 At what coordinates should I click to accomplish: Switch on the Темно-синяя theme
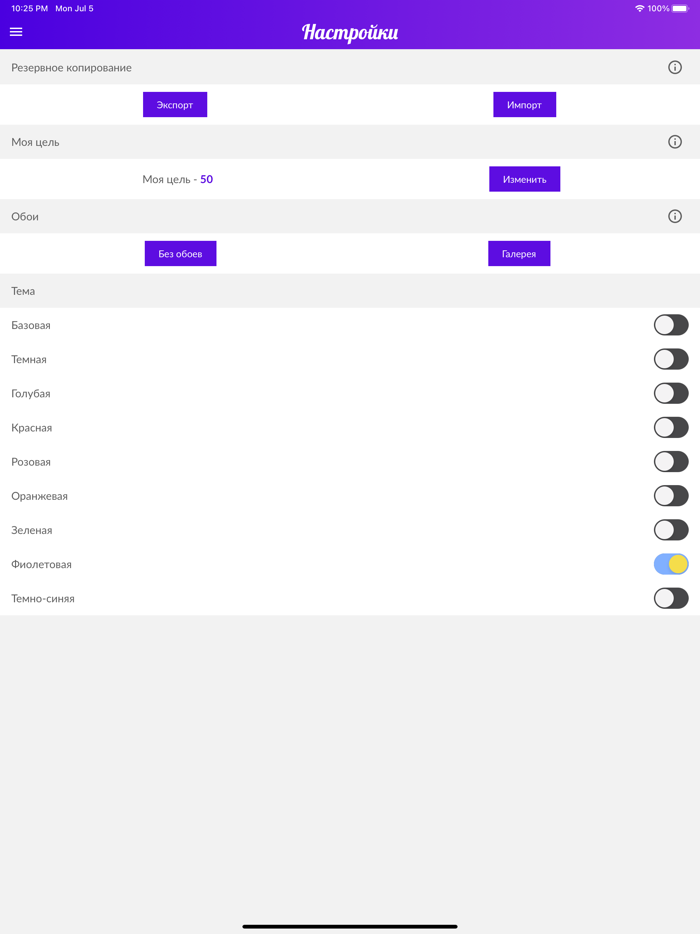[x=670, y=597]
